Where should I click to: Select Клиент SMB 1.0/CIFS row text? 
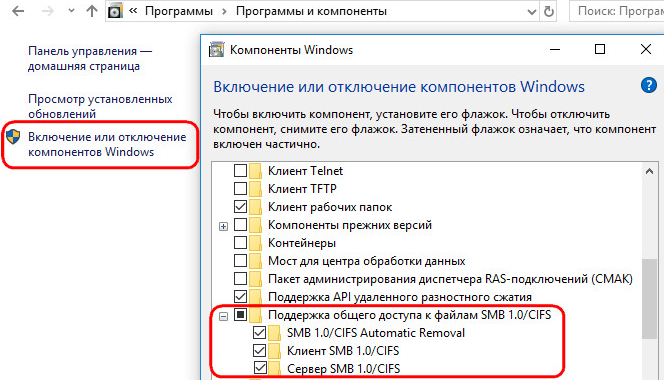(x=343, y=351)
